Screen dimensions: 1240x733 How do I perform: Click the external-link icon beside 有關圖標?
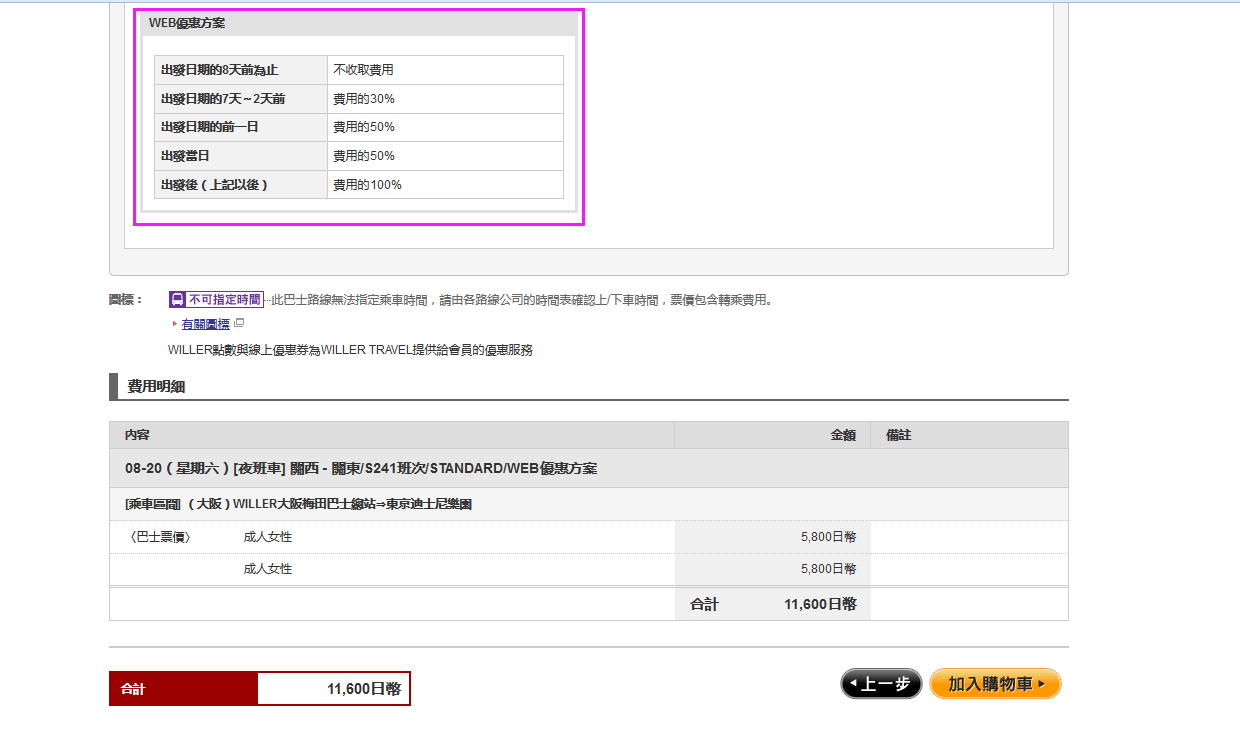239,323
